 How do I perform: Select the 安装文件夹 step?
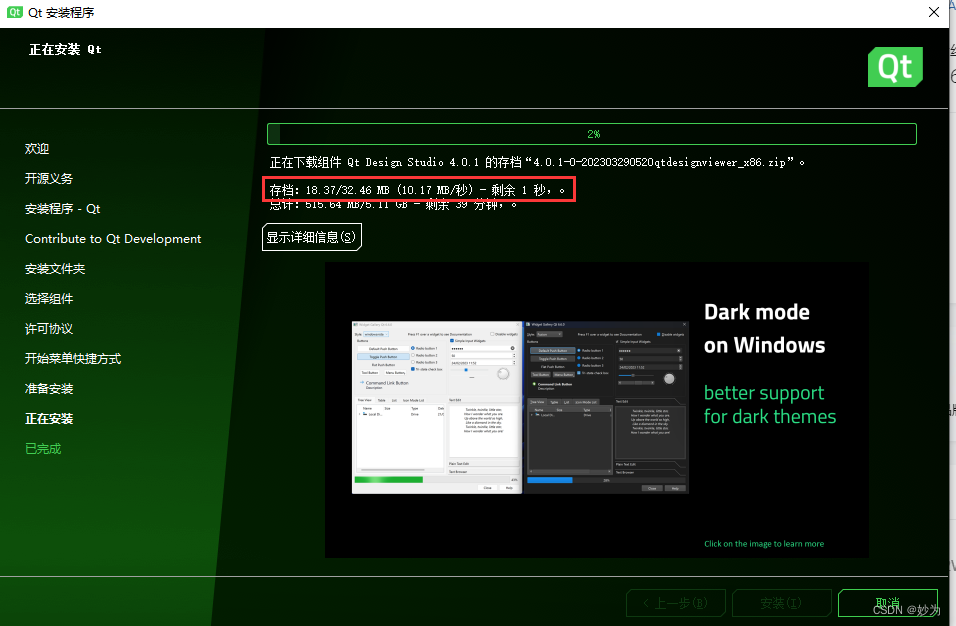[x=55, y=269]
